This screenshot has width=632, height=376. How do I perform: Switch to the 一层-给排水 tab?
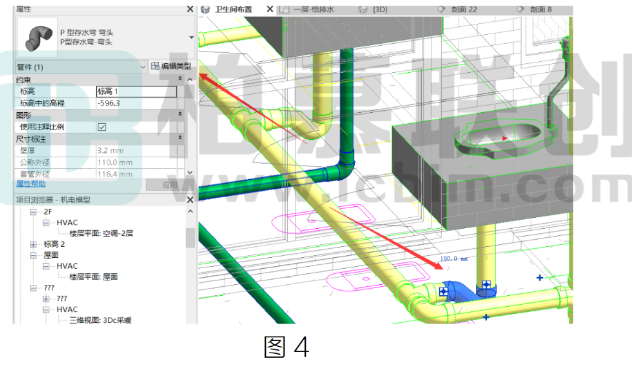tap(313, 9)
